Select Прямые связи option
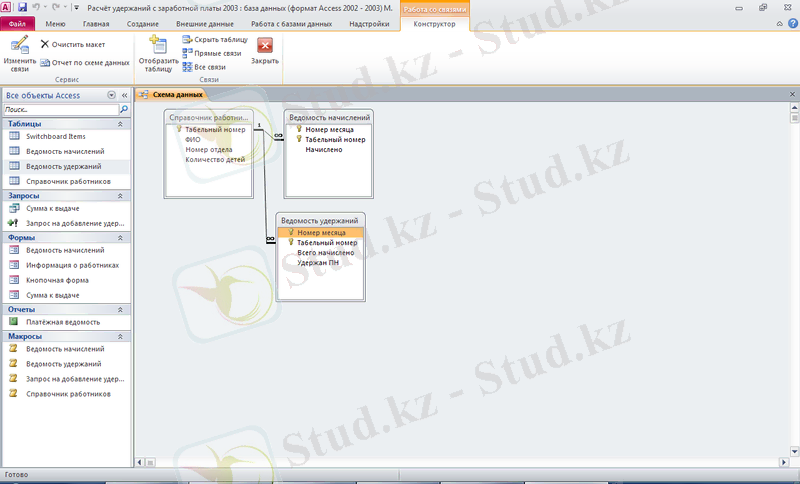This screenshot has height=484, width=800. click(212, 53)
